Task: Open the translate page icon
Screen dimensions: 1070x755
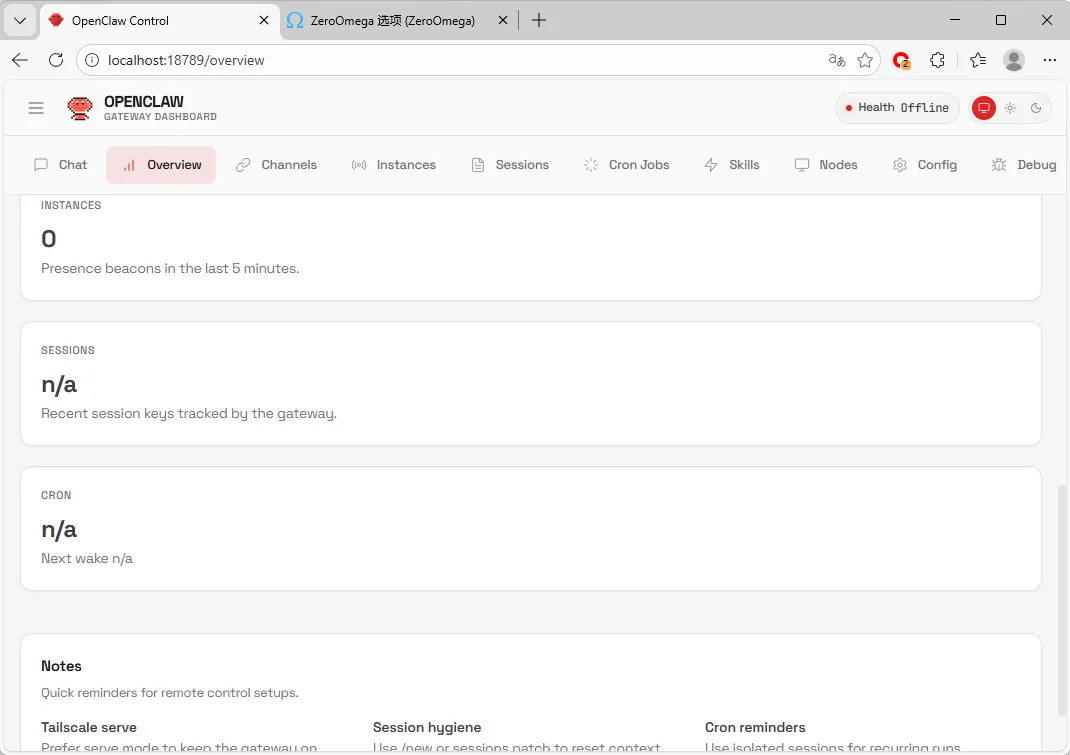Action: coord(837,60)
